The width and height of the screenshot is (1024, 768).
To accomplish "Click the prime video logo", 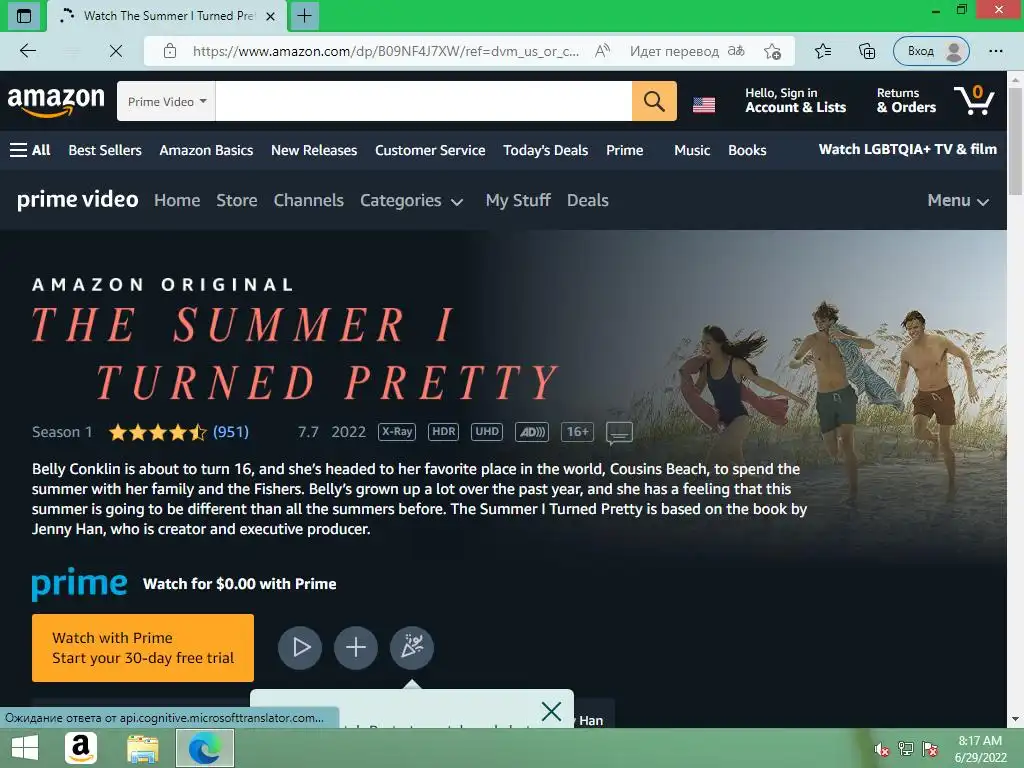I will (x=77, y=200).
